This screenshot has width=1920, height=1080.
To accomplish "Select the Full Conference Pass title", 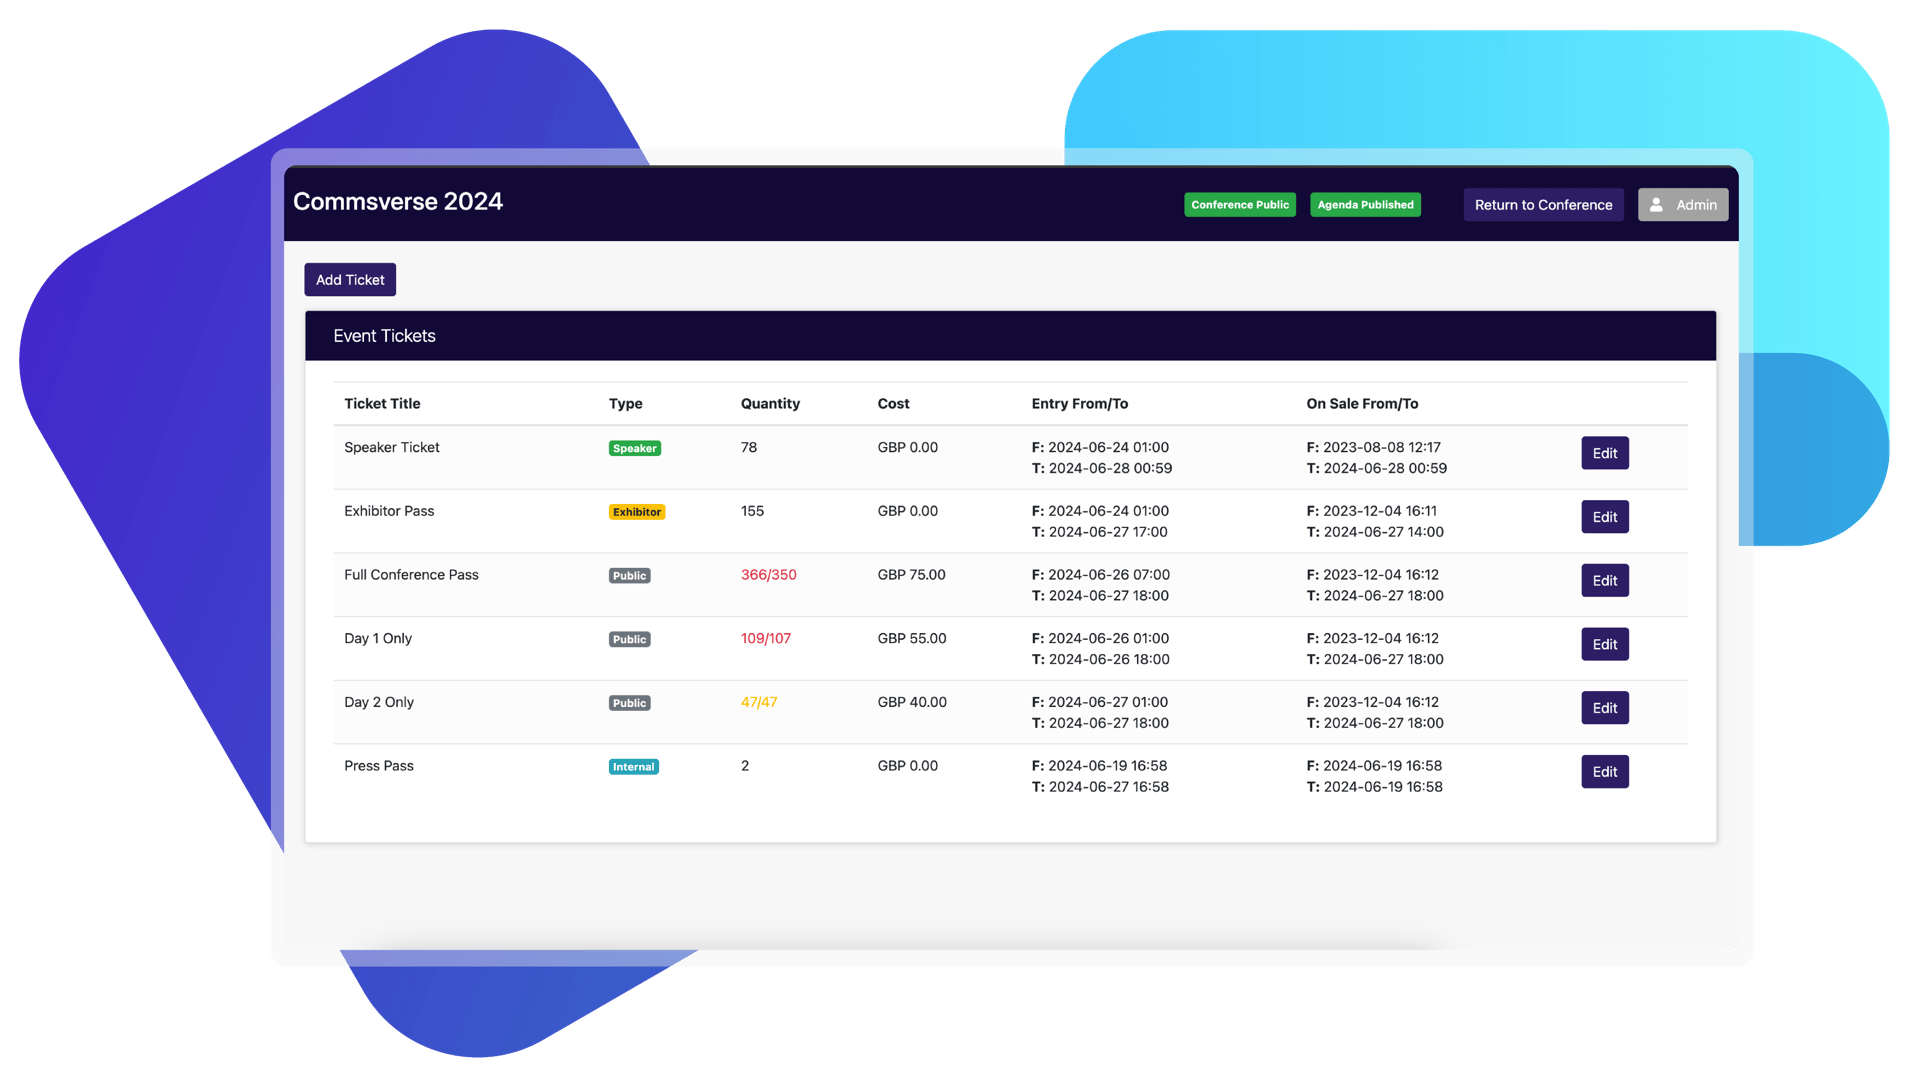I will pos(411,575).
